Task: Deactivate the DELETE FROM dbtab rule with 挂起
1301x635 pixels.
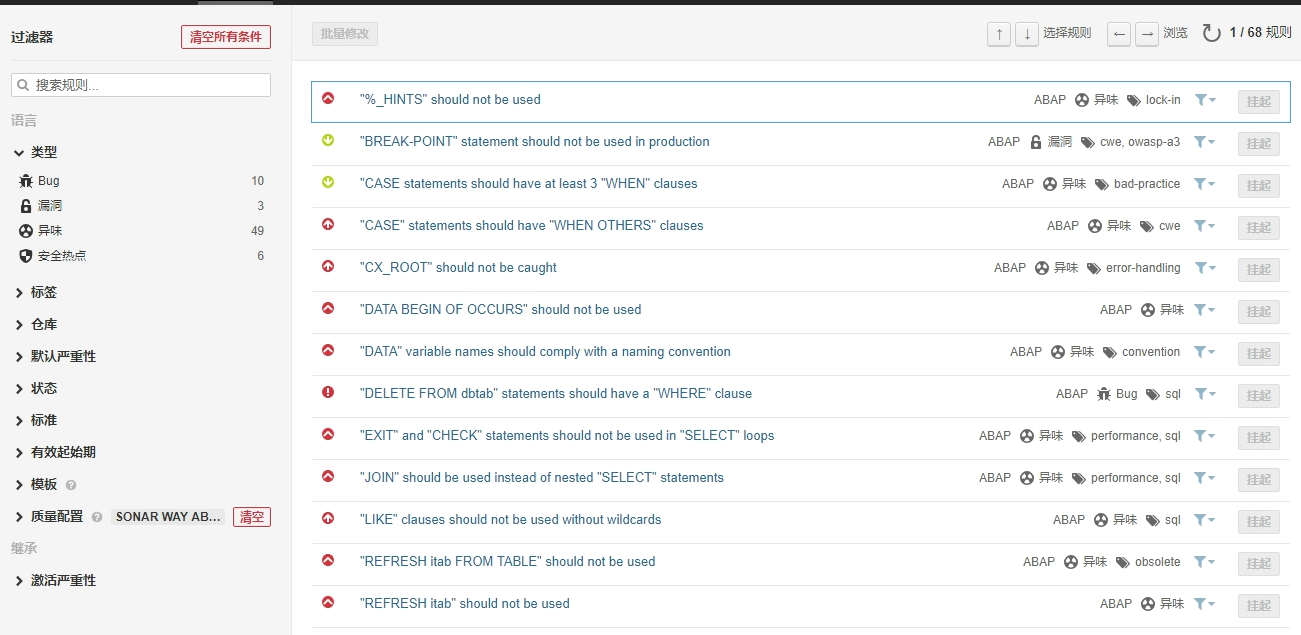Action: tap(1258, 396)
